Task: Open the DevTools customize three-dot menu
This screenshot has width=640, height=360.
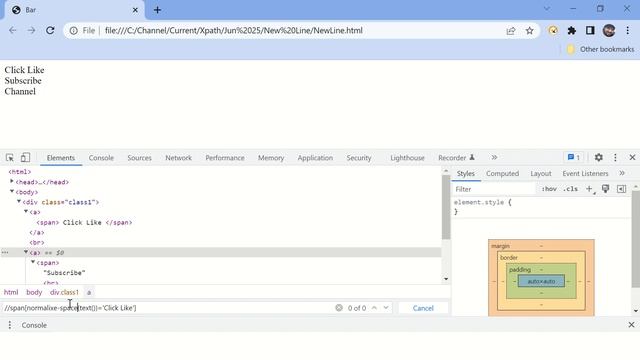Action: point(616,158)
